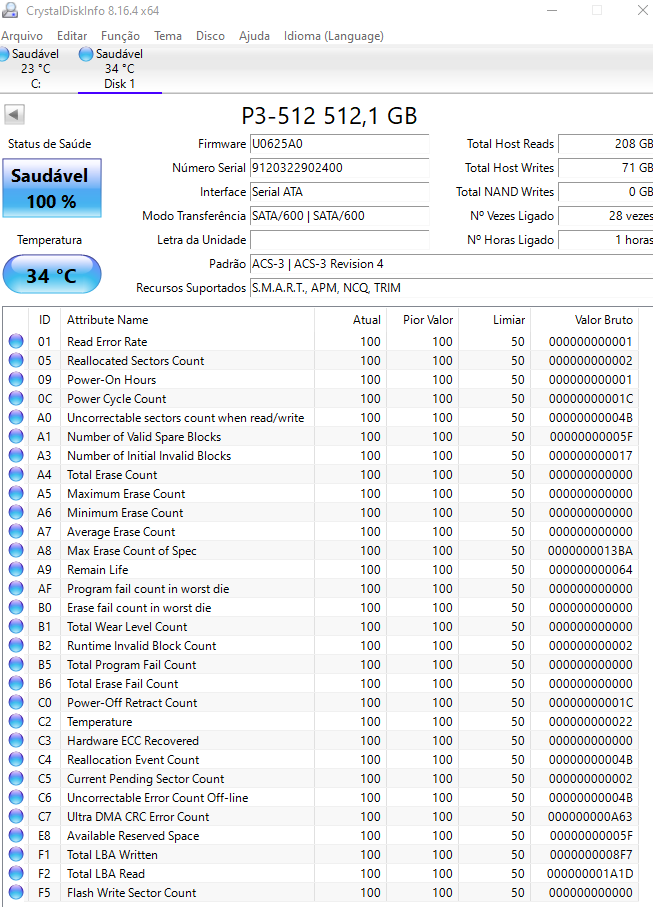Screen dimensions: 653x907
Task: Click the Valor Bruto column header
Action: [585, 320]
